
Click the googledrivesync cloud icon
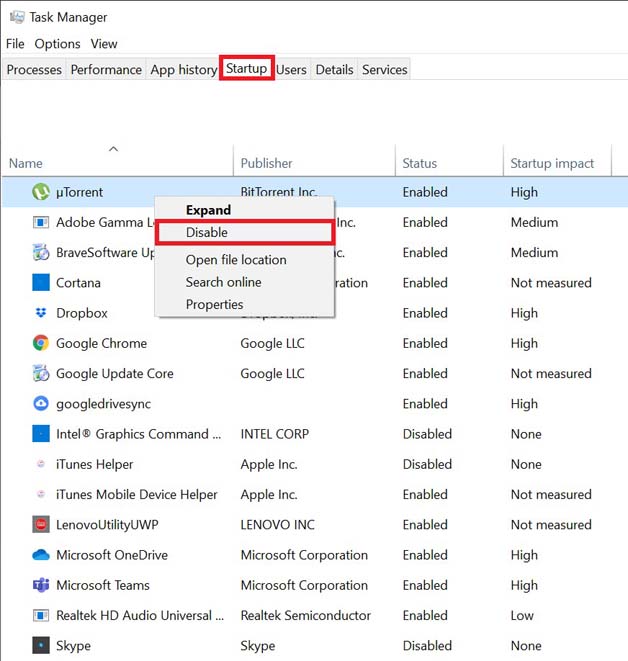click(41, 404)
